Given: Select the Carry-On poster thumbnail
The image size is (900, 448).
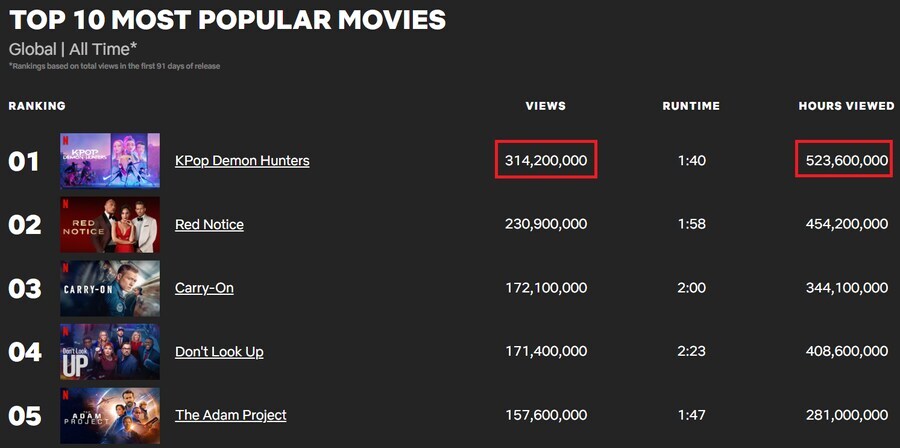Looking at the screenshot, I should 110,288.
